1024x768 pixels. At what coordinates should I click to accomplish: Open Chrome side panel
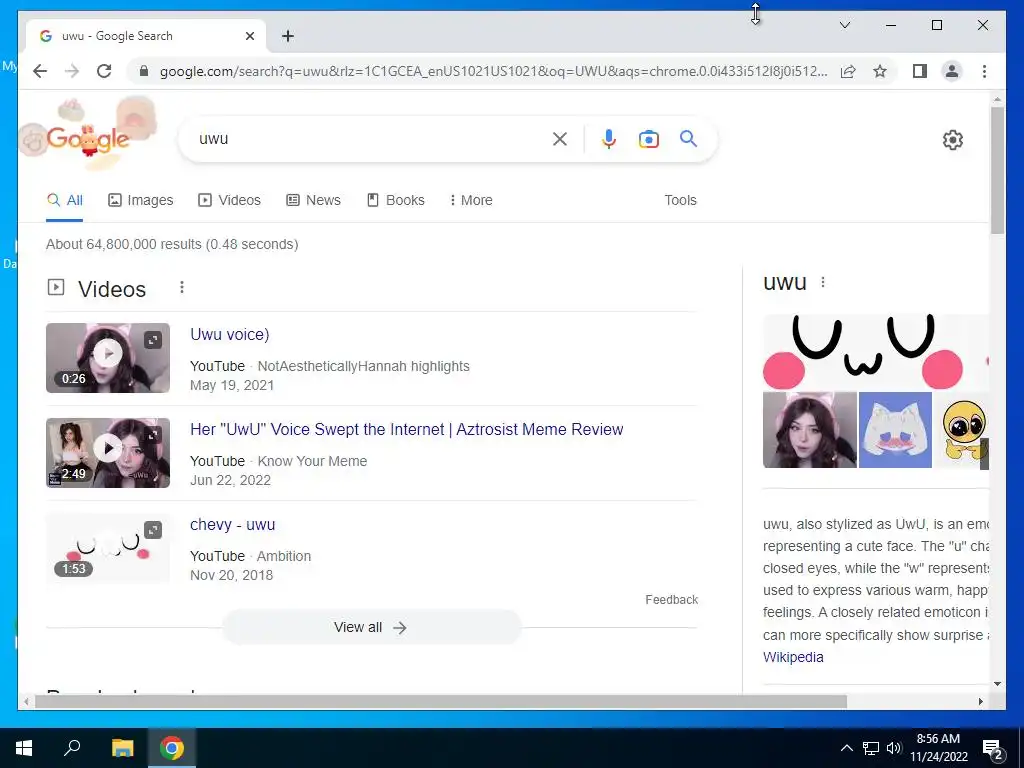coord(920,71)
